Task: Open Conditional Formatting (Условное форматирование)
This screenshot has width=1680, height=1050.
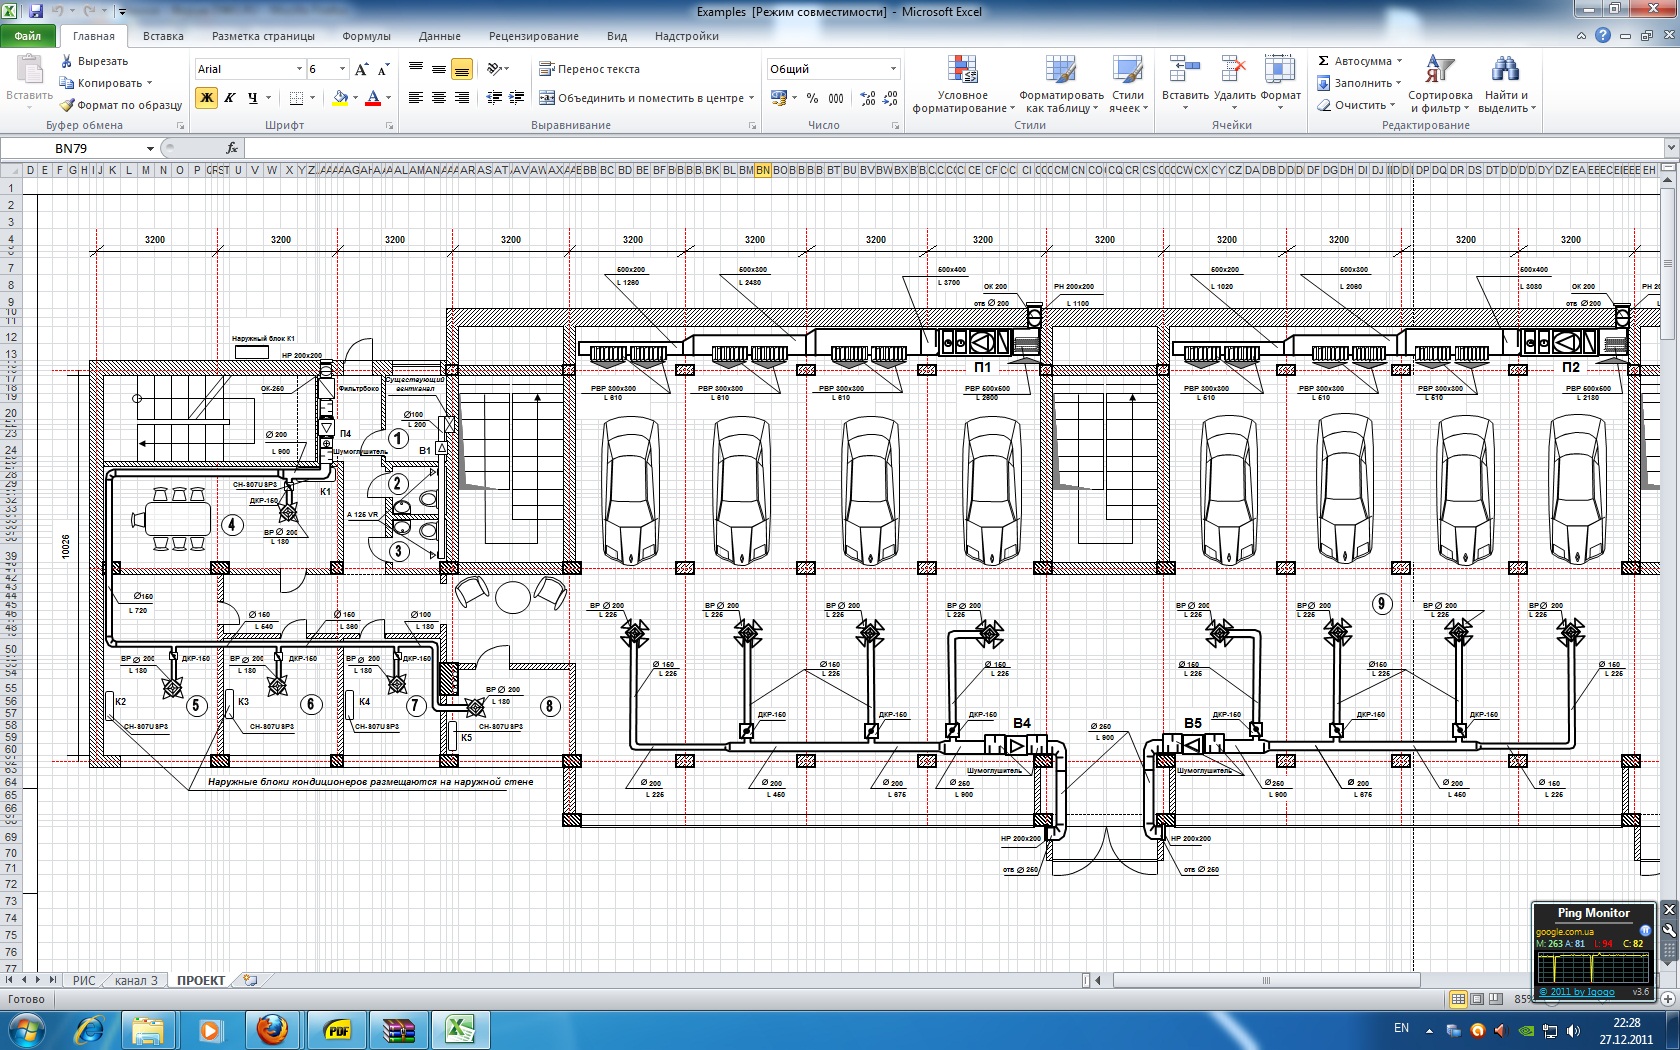Action: click(x=963, y=84)
